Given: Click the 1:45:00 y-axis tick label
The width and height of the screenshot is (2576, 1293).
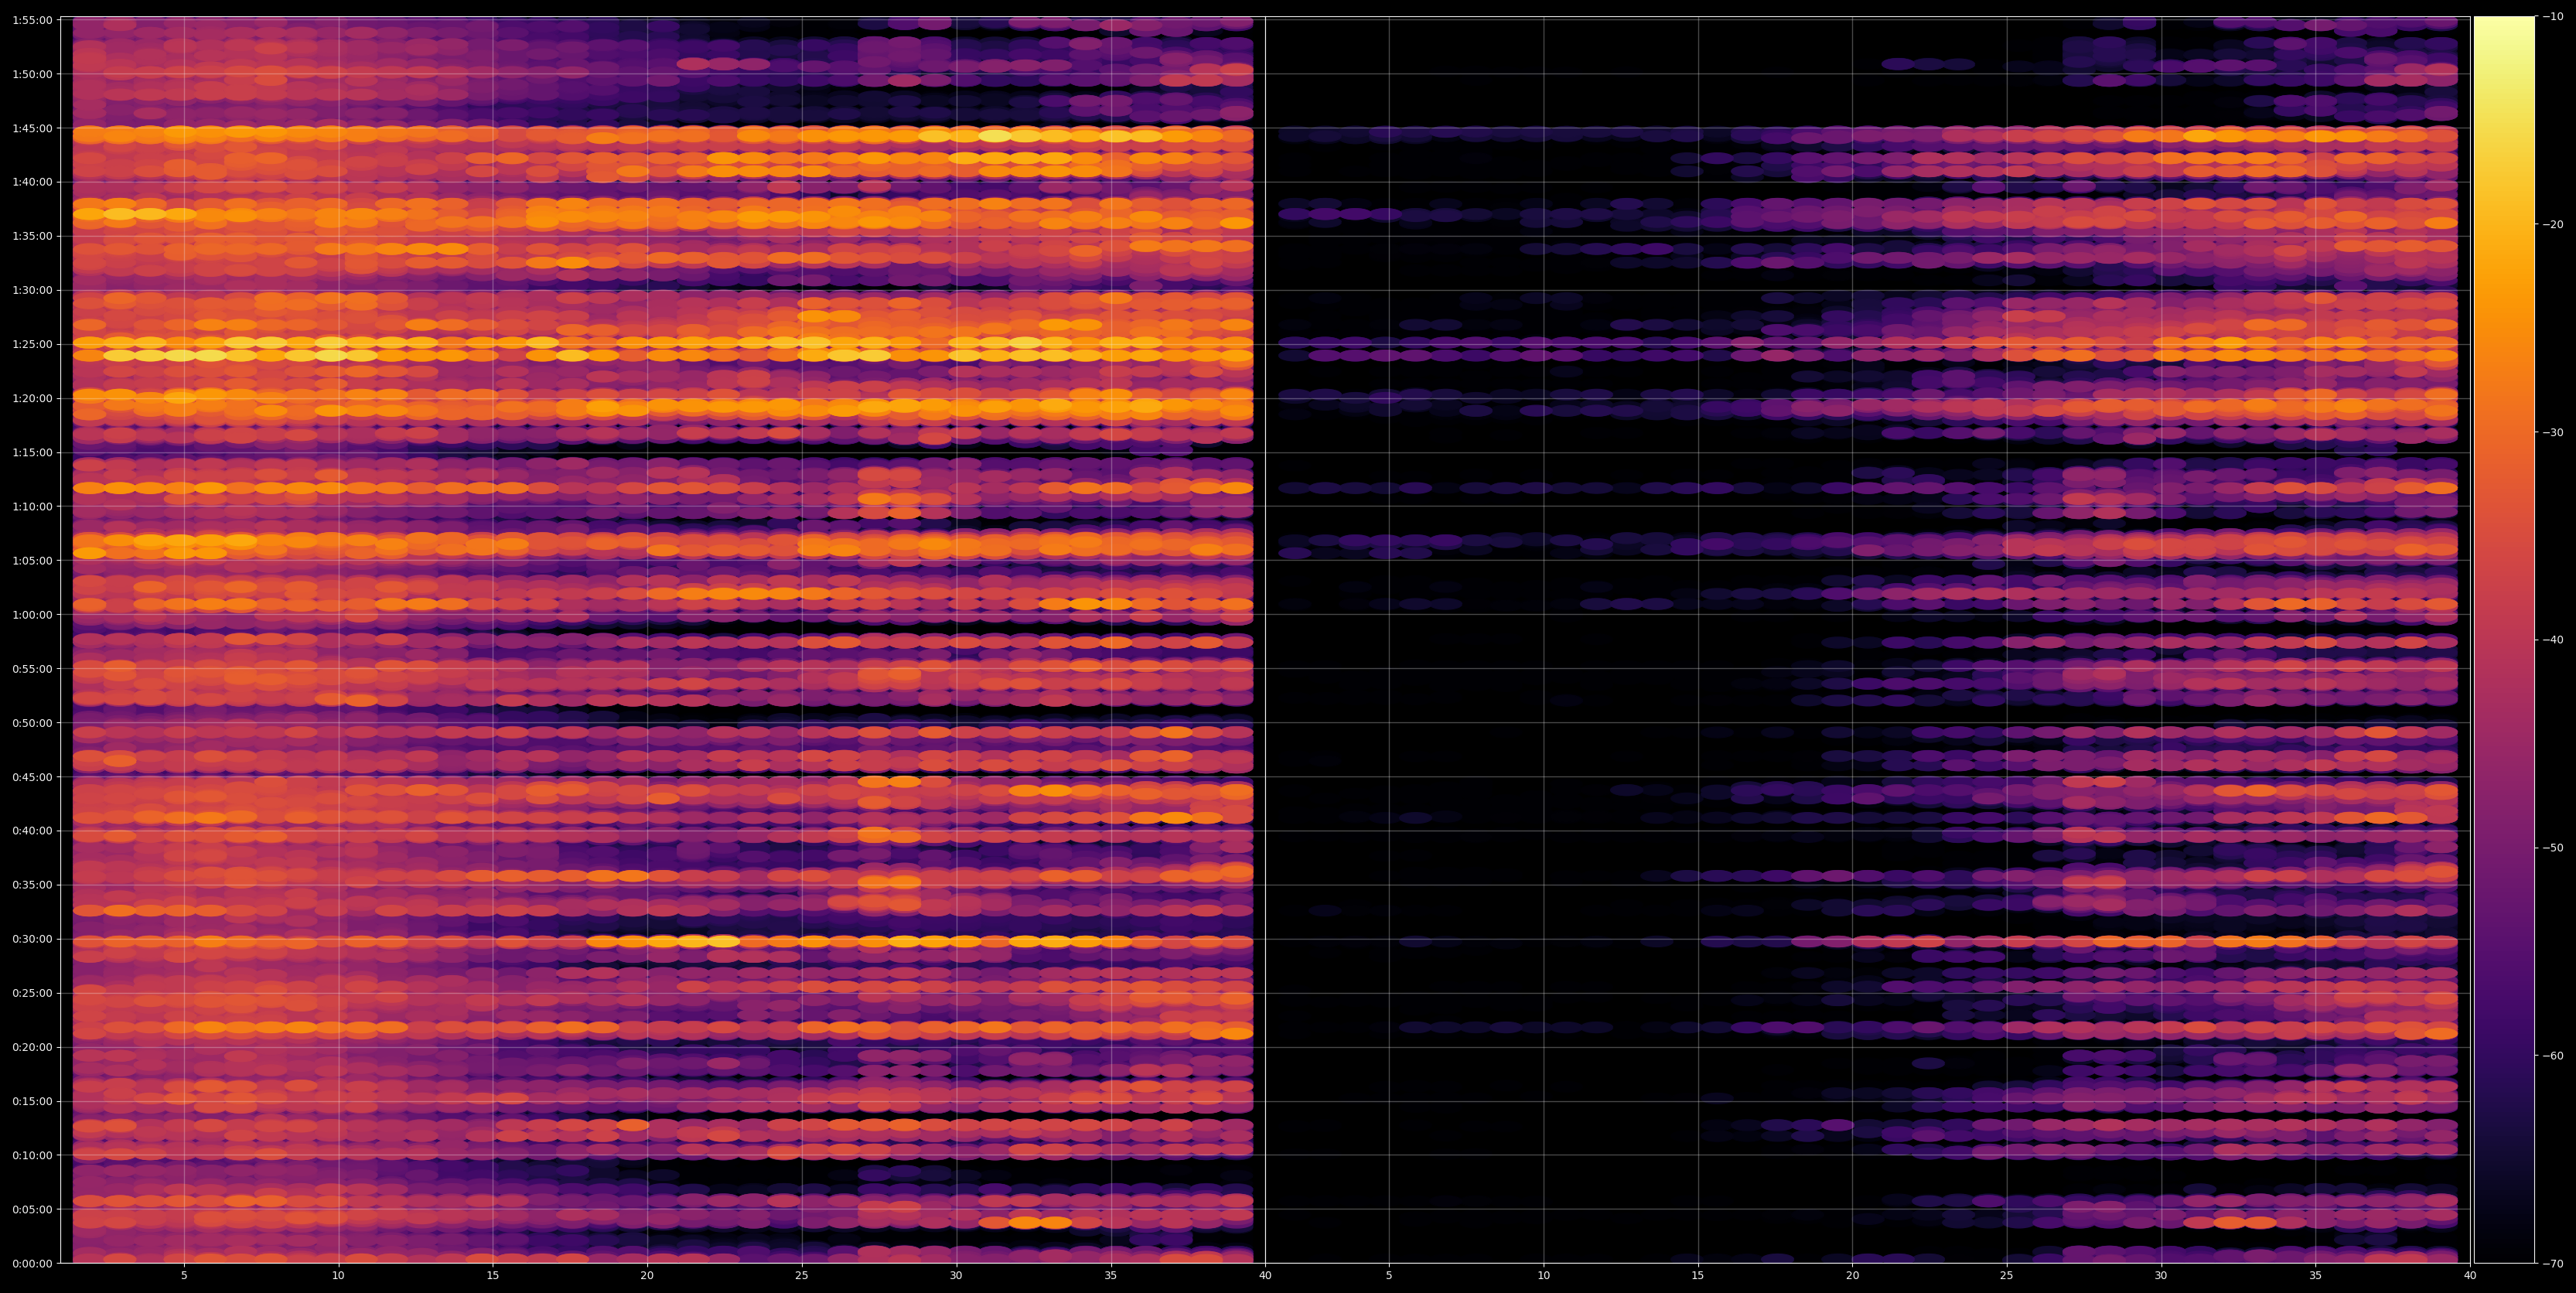Looking at the screenshot, I should point(32,128).
